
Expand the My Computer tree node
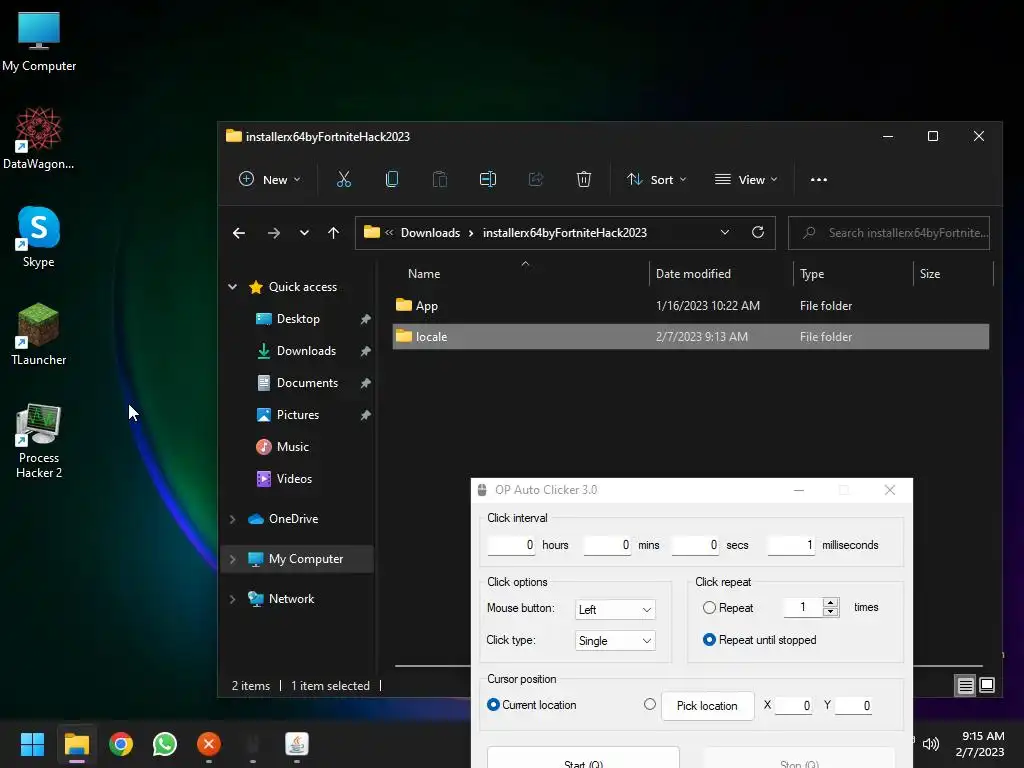pyautogui.click(x=232, y=559)
